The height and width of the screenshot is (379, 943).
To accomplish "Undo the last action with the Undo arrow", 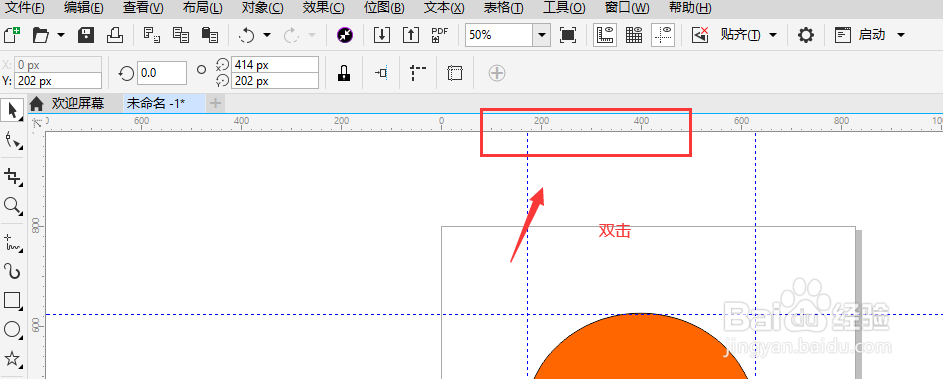I will coord(247,35).
